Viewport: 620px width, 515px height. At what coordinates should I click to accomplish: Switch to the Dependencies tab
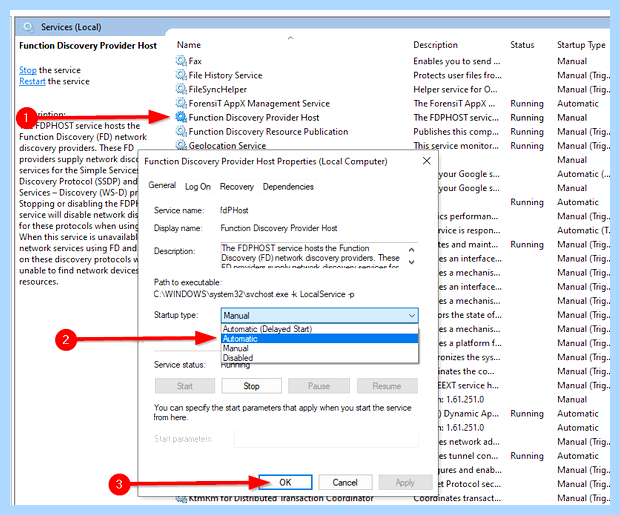(288, 187)
